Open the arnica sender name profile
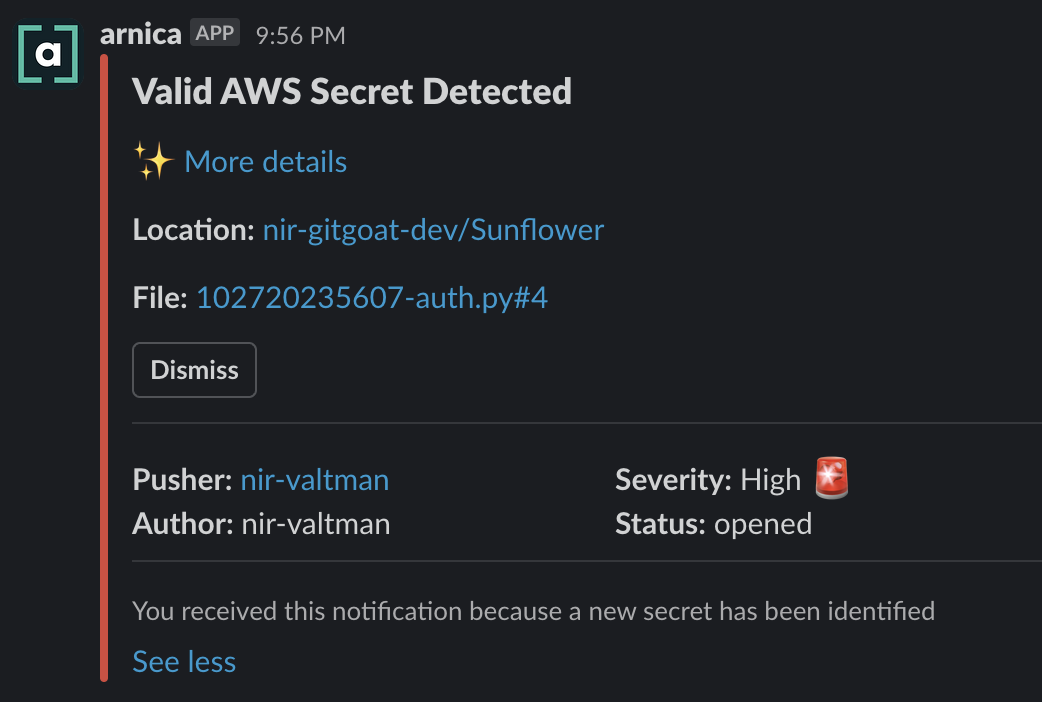This screenshot has width=1042, height=702. [x=140, y=34]
